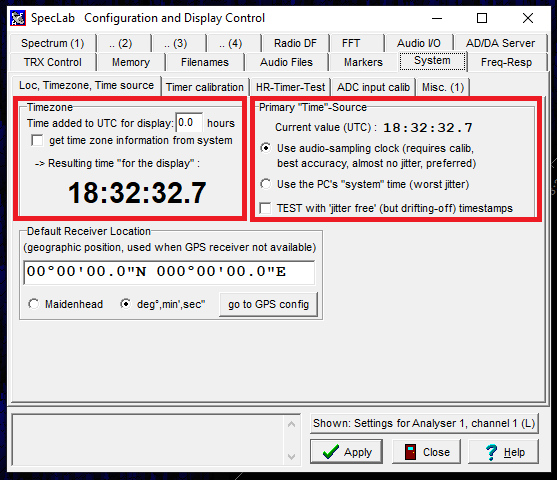
Task: Select Use audio-sampling clock radio button
Action: click(265, 148)
